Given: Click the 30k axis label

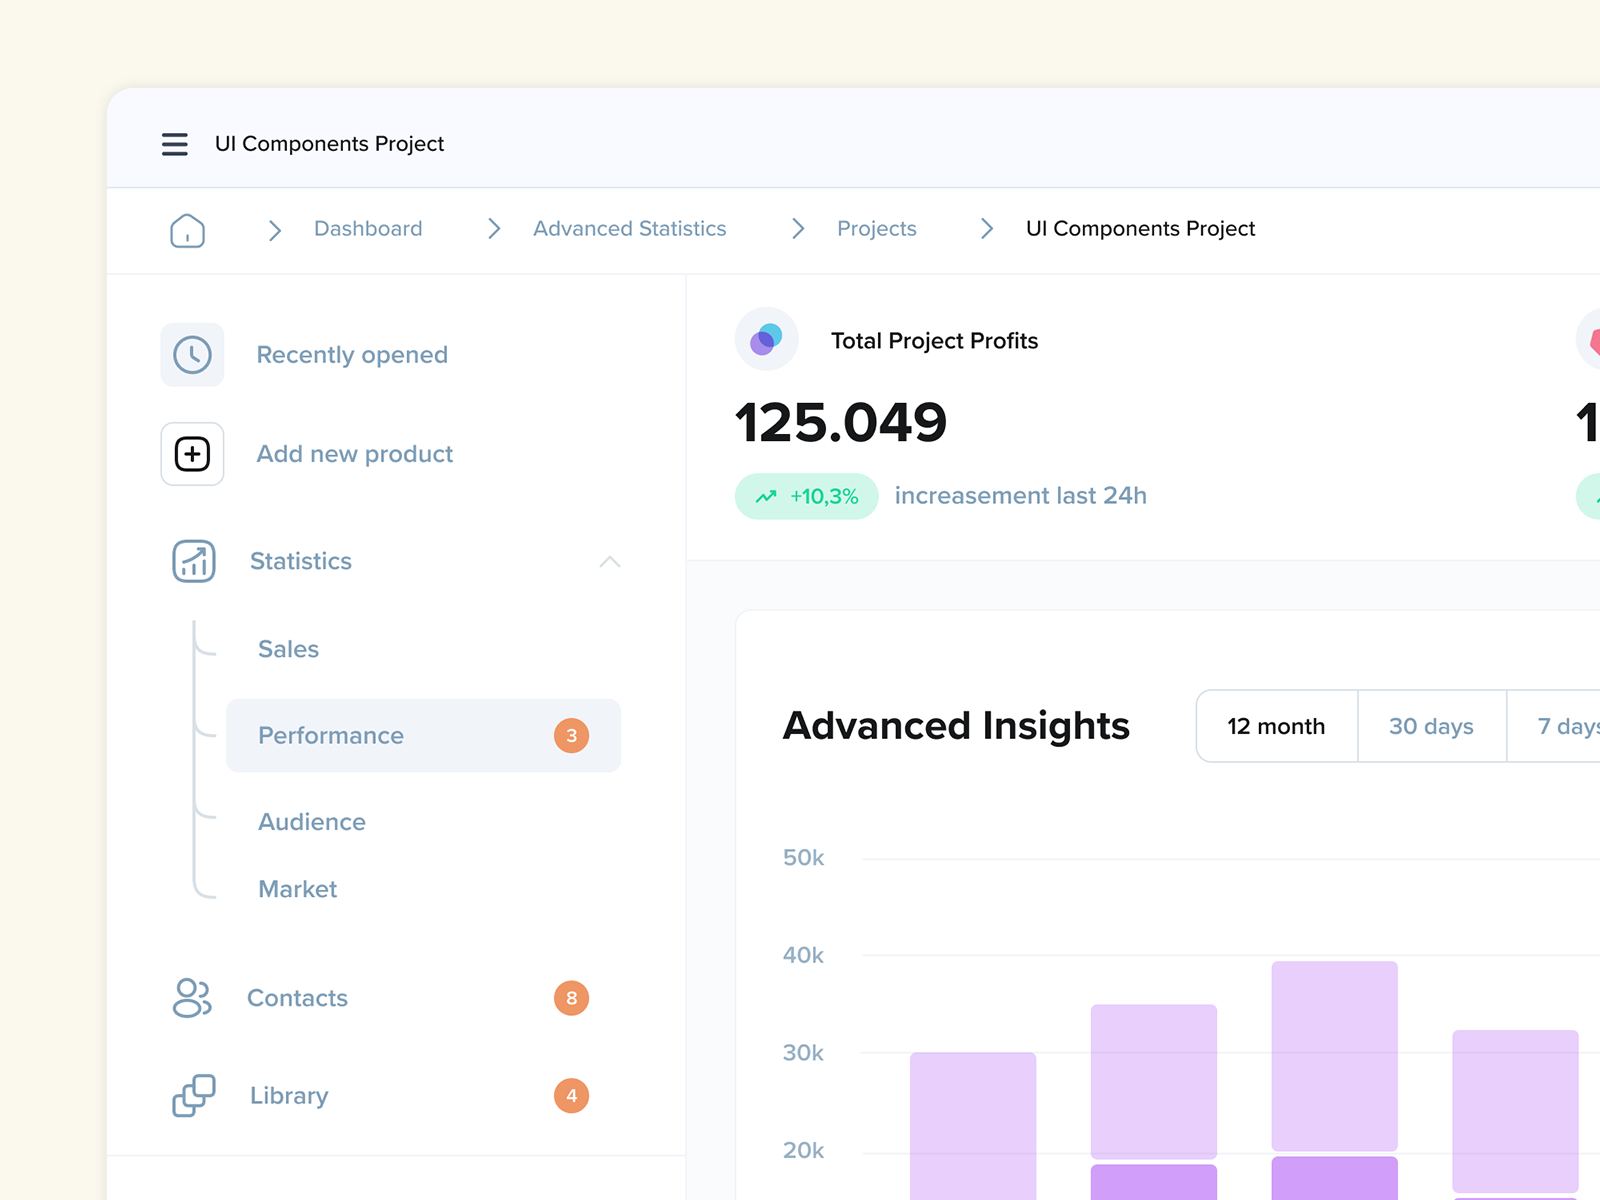Looking at the screenshot, I should (804, 1053).
